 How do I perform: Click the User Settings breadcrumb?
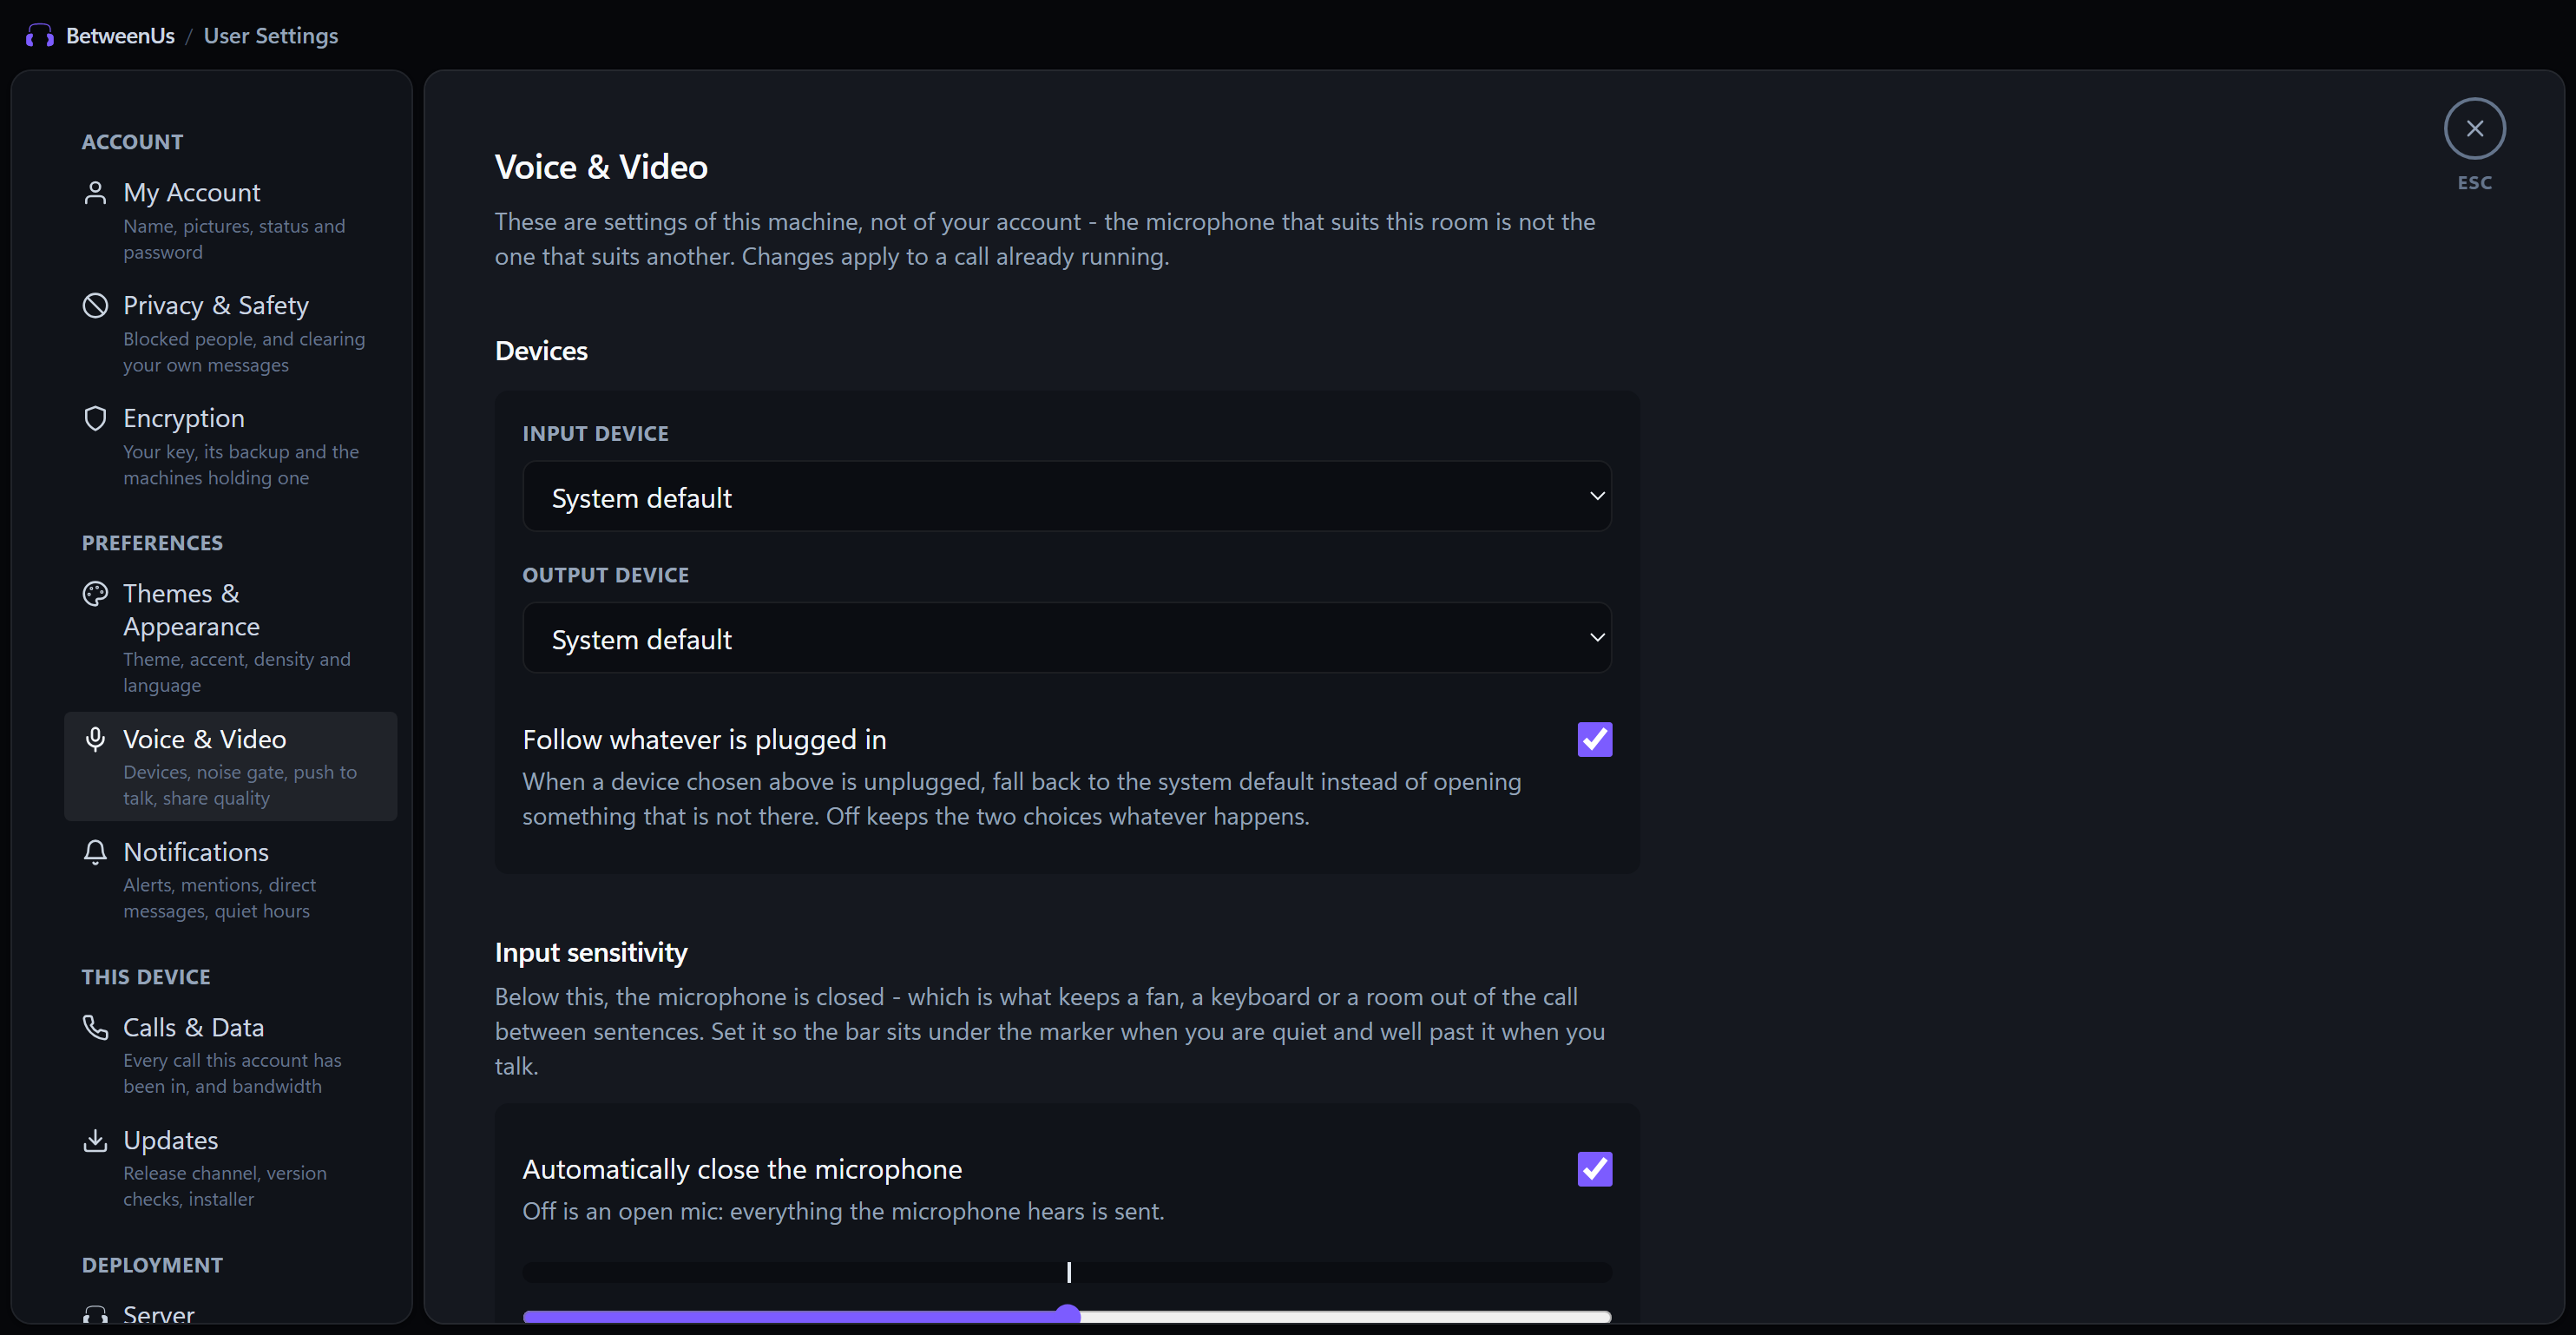[x=271, y=36]
